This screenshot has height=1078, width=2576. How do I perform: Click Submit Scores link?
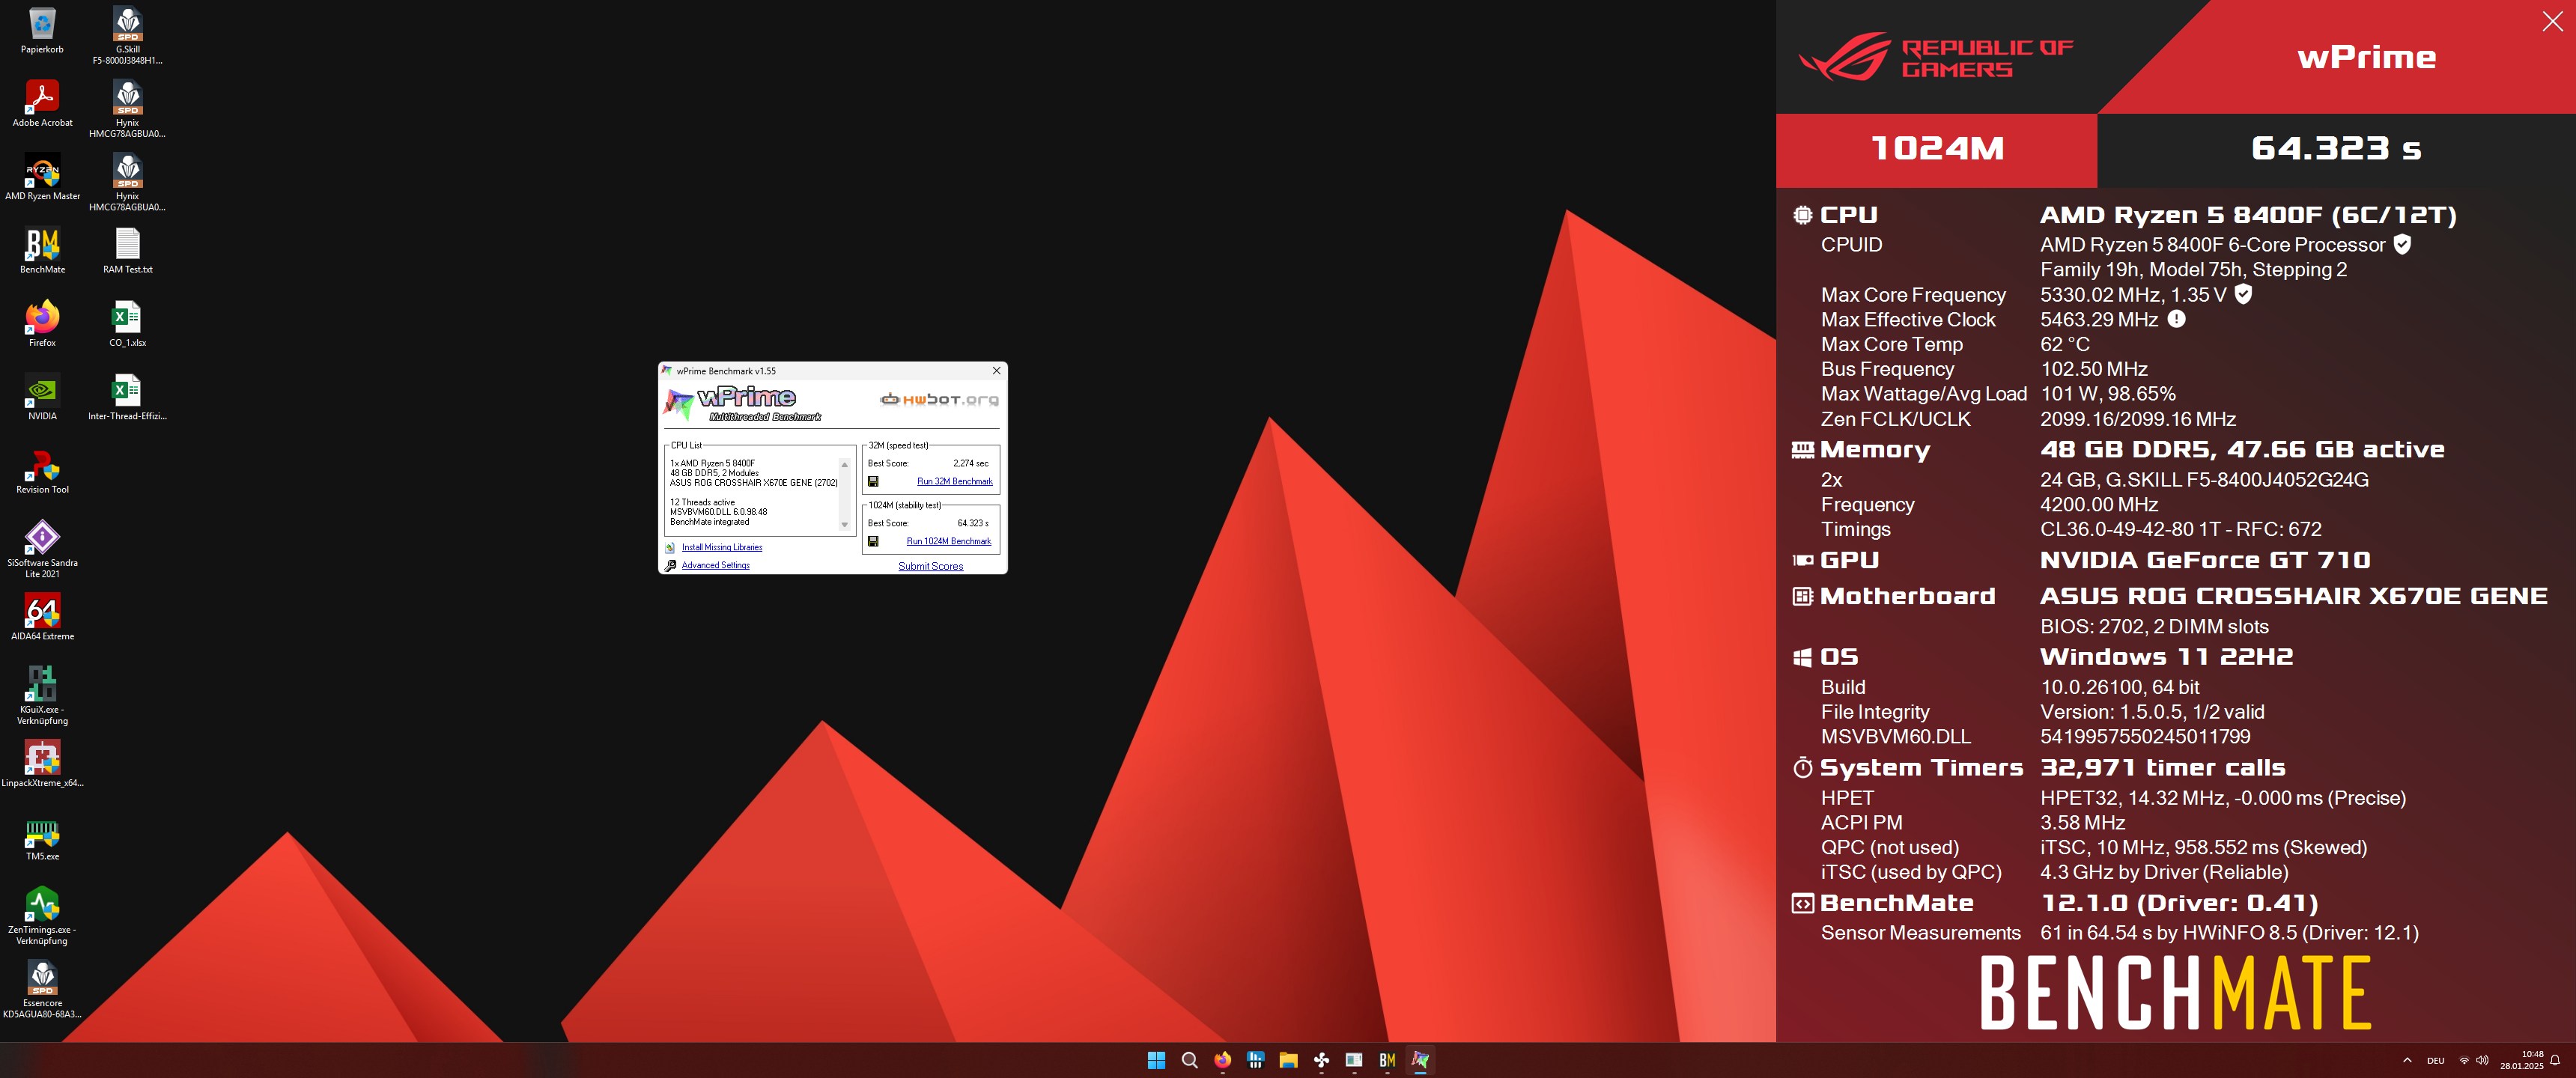(x=930, y=566)
